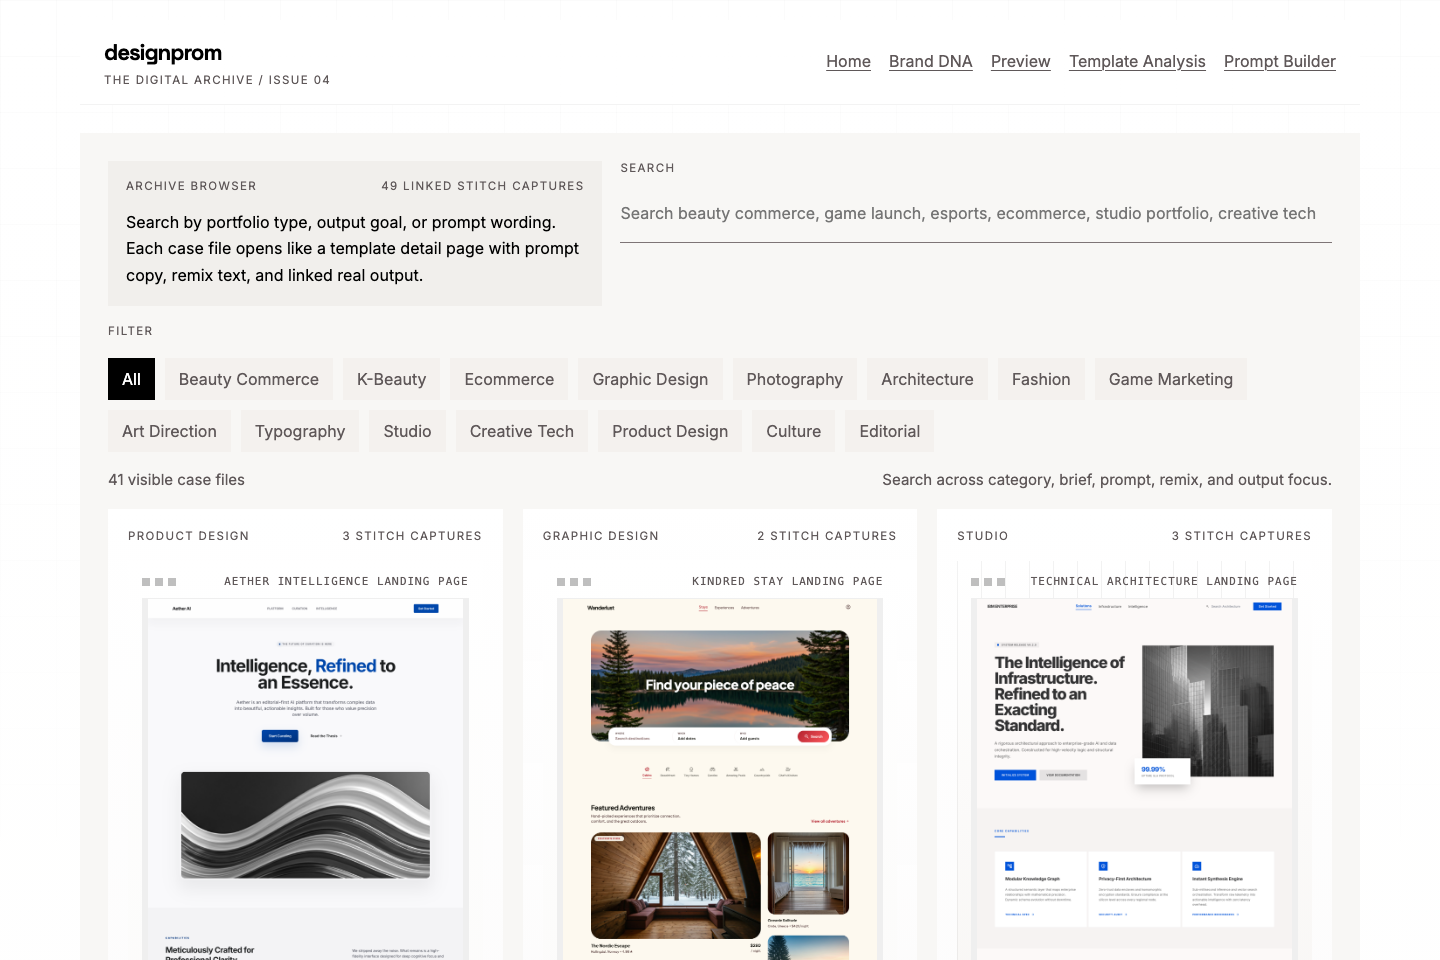Viewport: 1440px width, 960px height.
Task: Click the "GRAPHIC DESIGN" card category label
Action: coord(601,536)
